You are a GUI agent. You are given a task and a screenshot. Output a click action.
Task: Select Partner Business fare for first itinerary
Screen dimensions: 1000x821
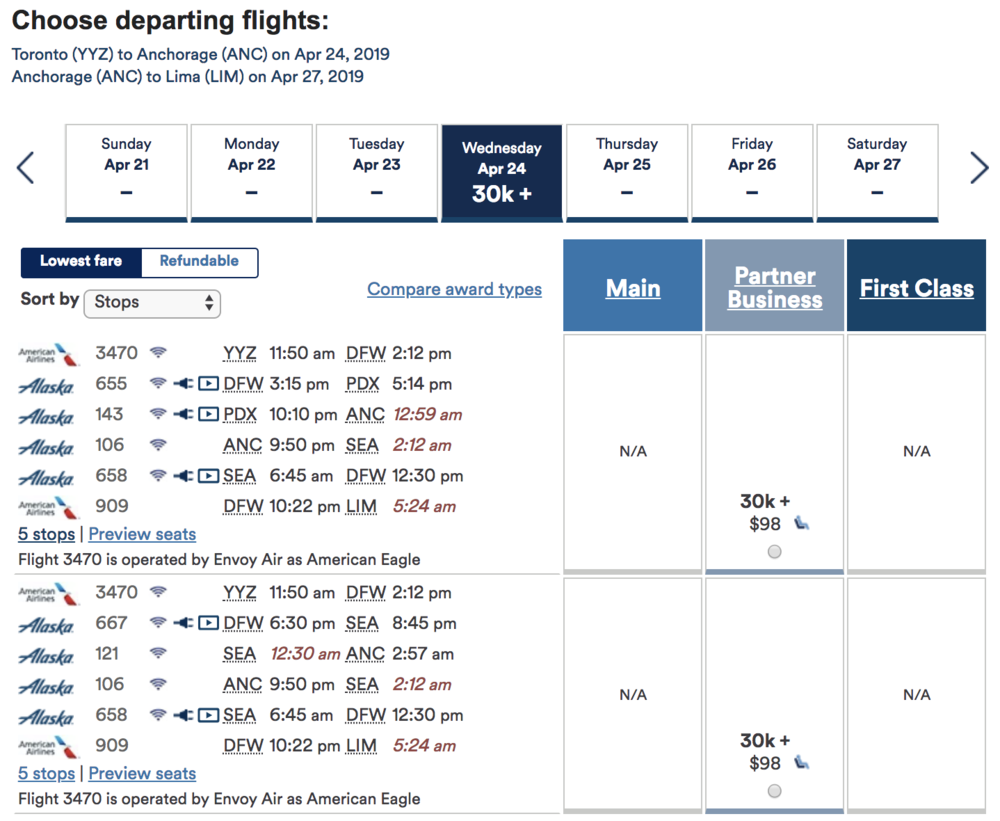coord(775,551)
